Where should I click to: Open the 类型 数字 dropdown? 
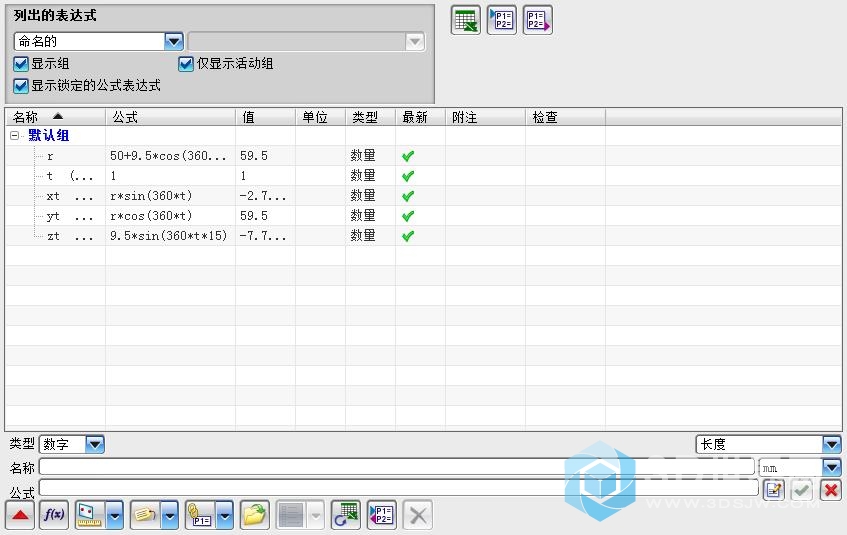95,445
